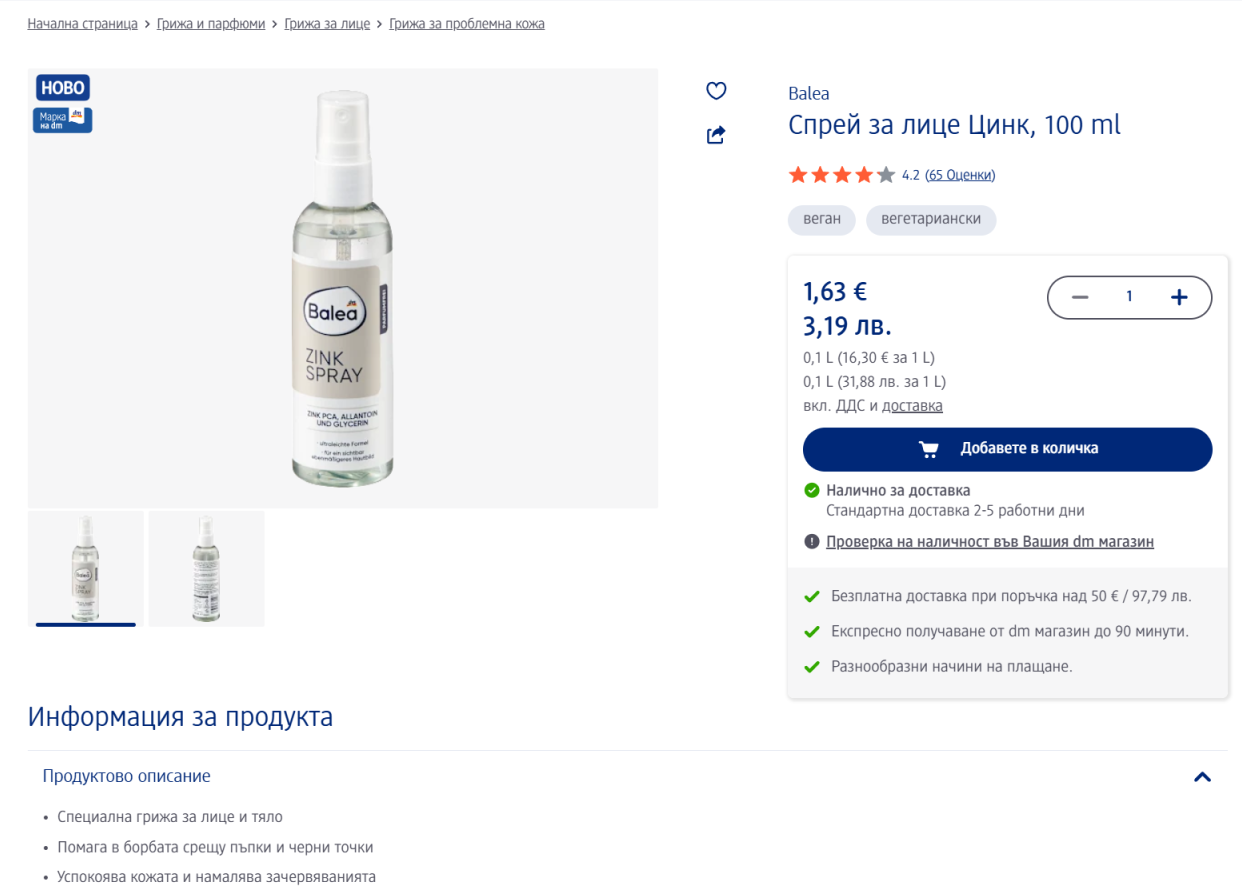Go to Грижа и парфюми breadcrumb
This screenshot has height=887, width=1242.
tap(211, 24)
